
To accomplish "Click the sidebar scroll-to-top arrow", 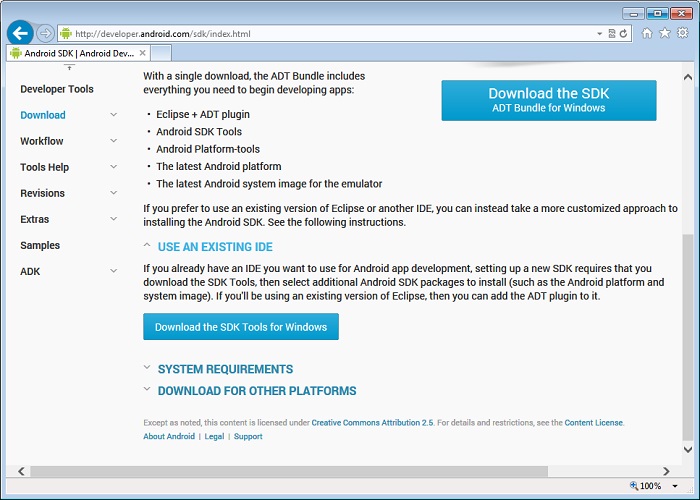I will (69, 67).
